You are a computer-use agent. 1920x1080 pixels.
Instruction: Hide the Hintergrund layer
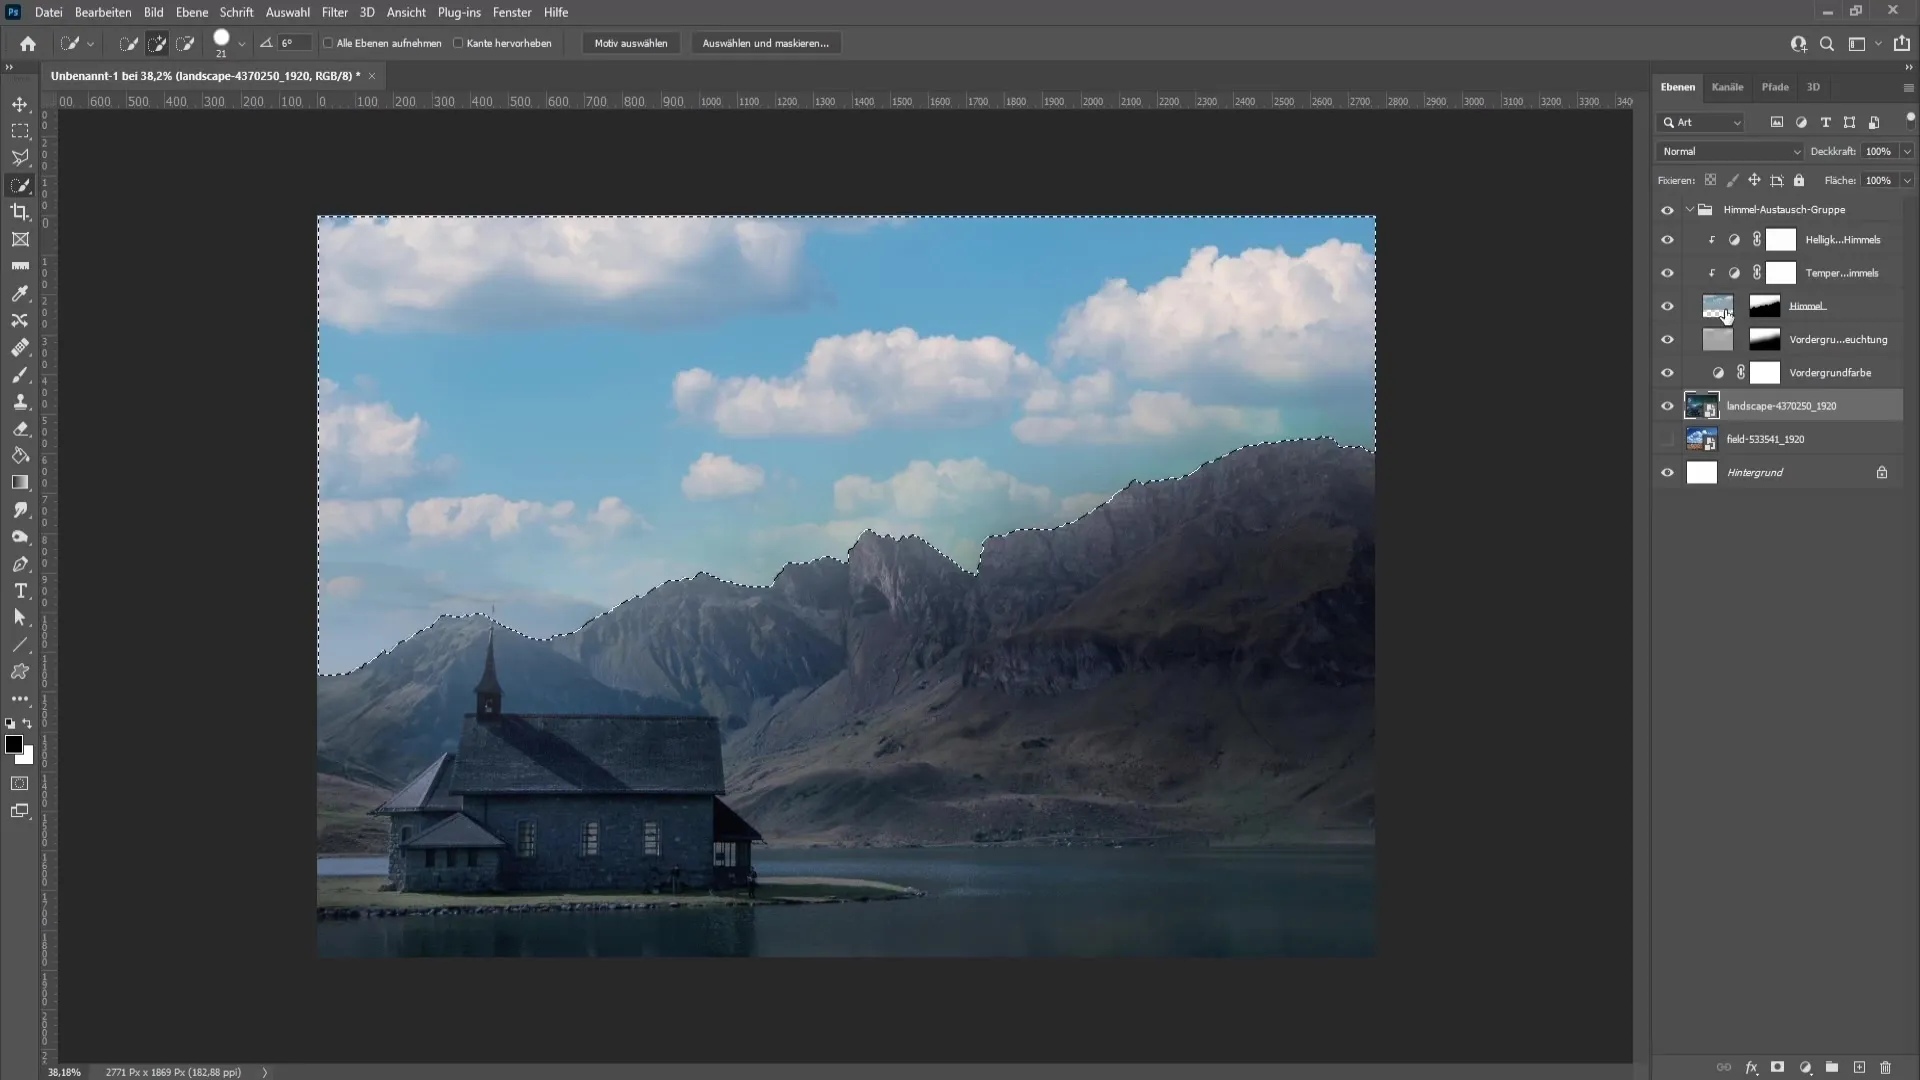coord(1668,472)
